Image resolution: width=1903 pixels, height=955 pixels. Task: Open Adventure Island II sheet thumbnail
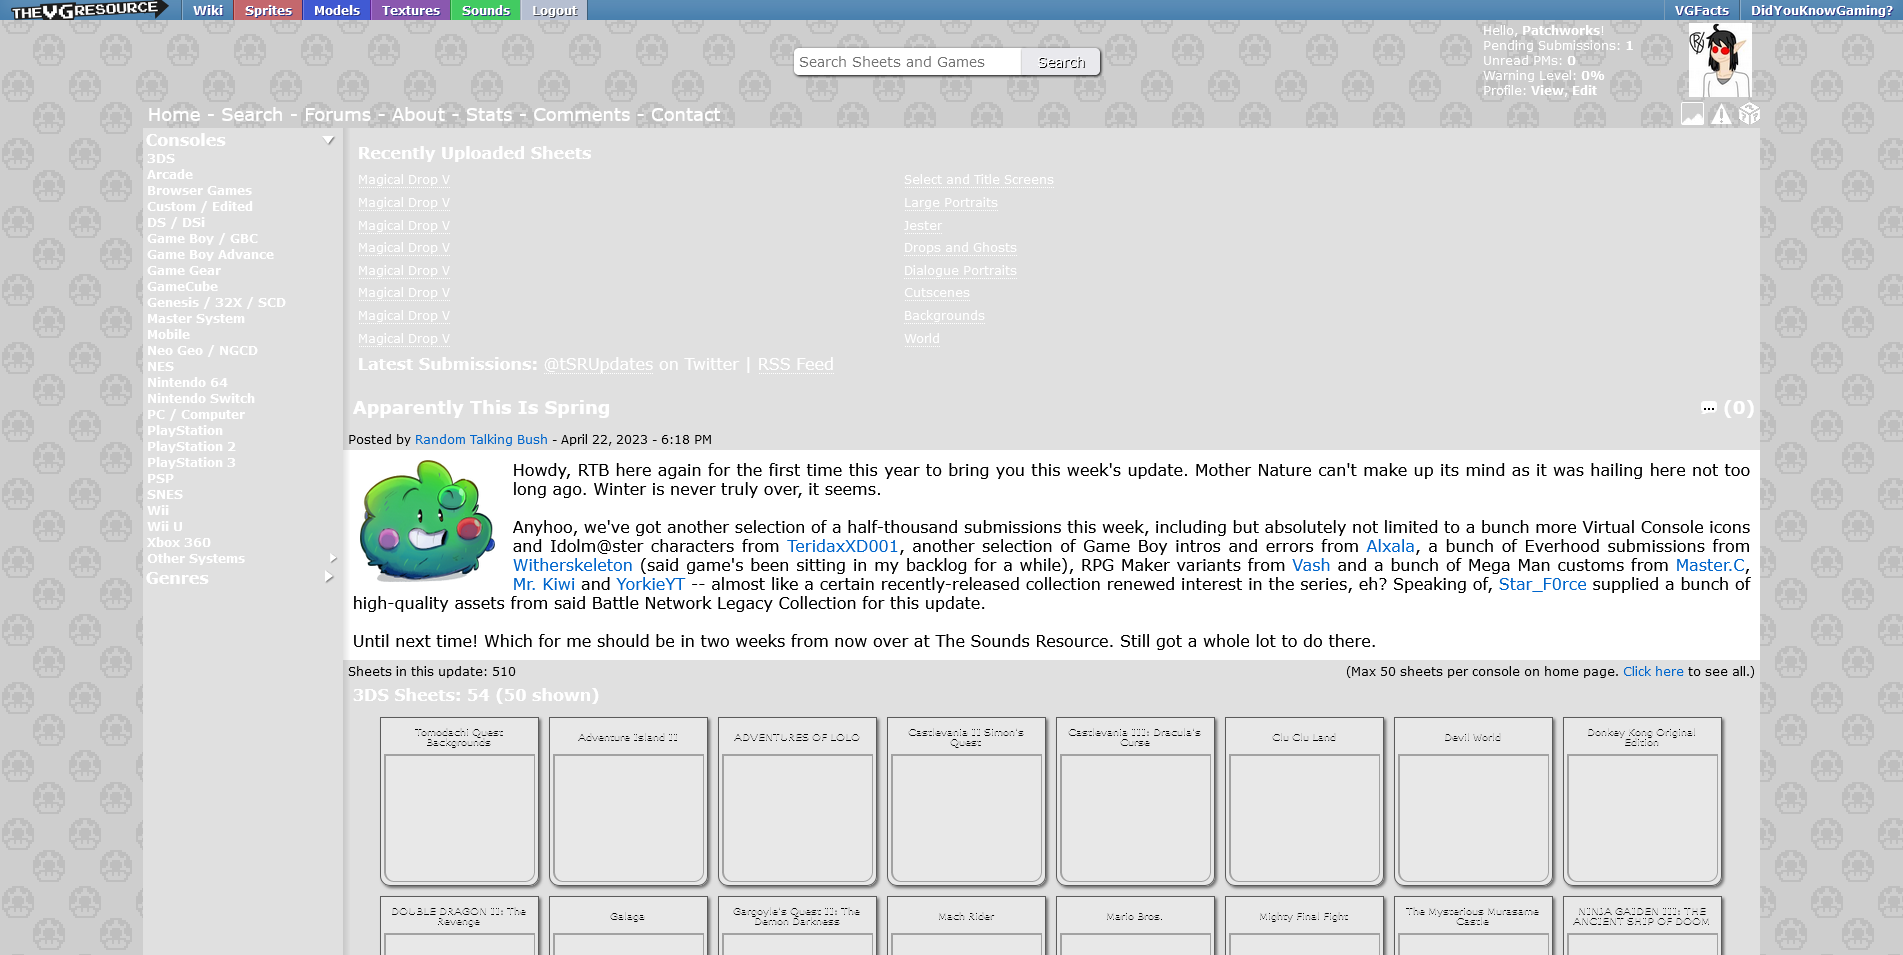point(628,801)
